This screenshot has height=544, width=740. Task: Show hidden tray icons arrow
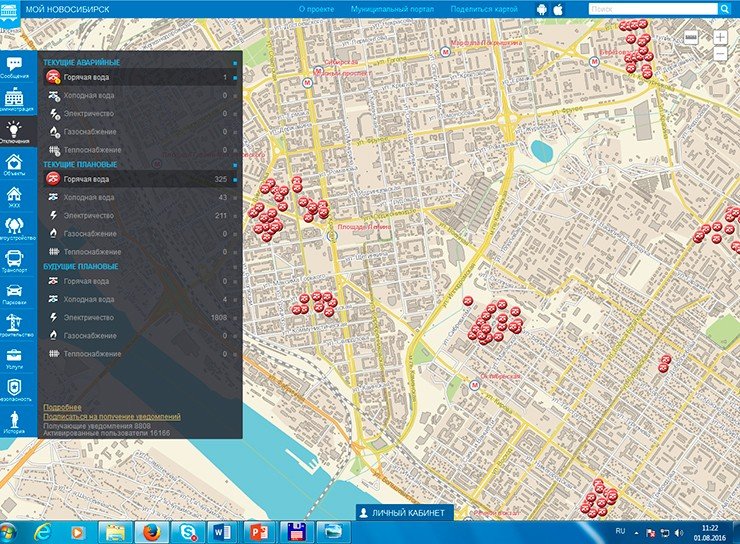[x=636, y=533]
